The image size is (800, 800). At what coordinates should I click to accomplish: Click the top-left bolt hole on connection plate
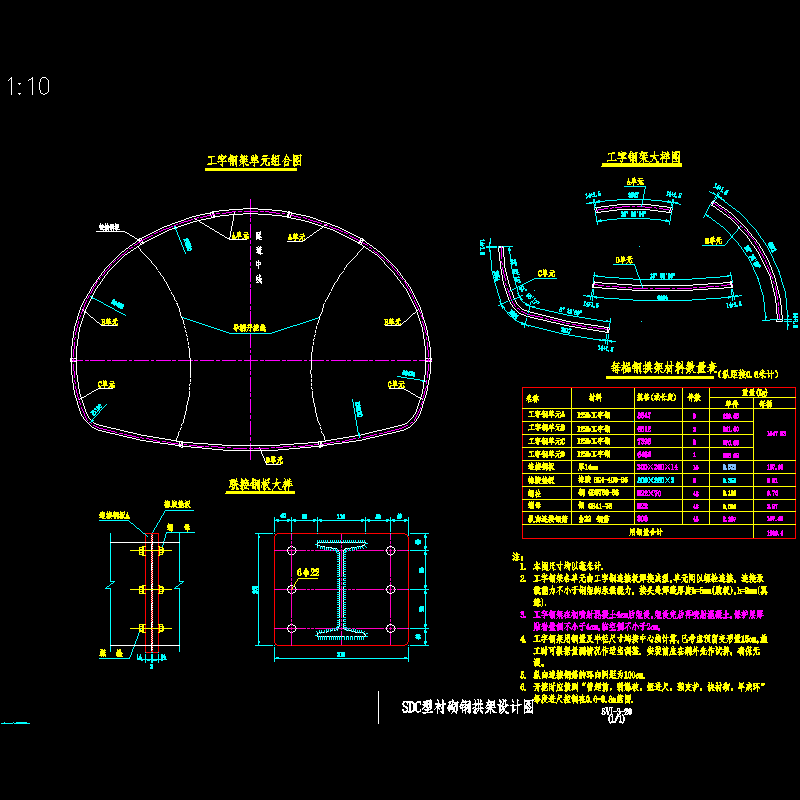[x=290, y=552]
